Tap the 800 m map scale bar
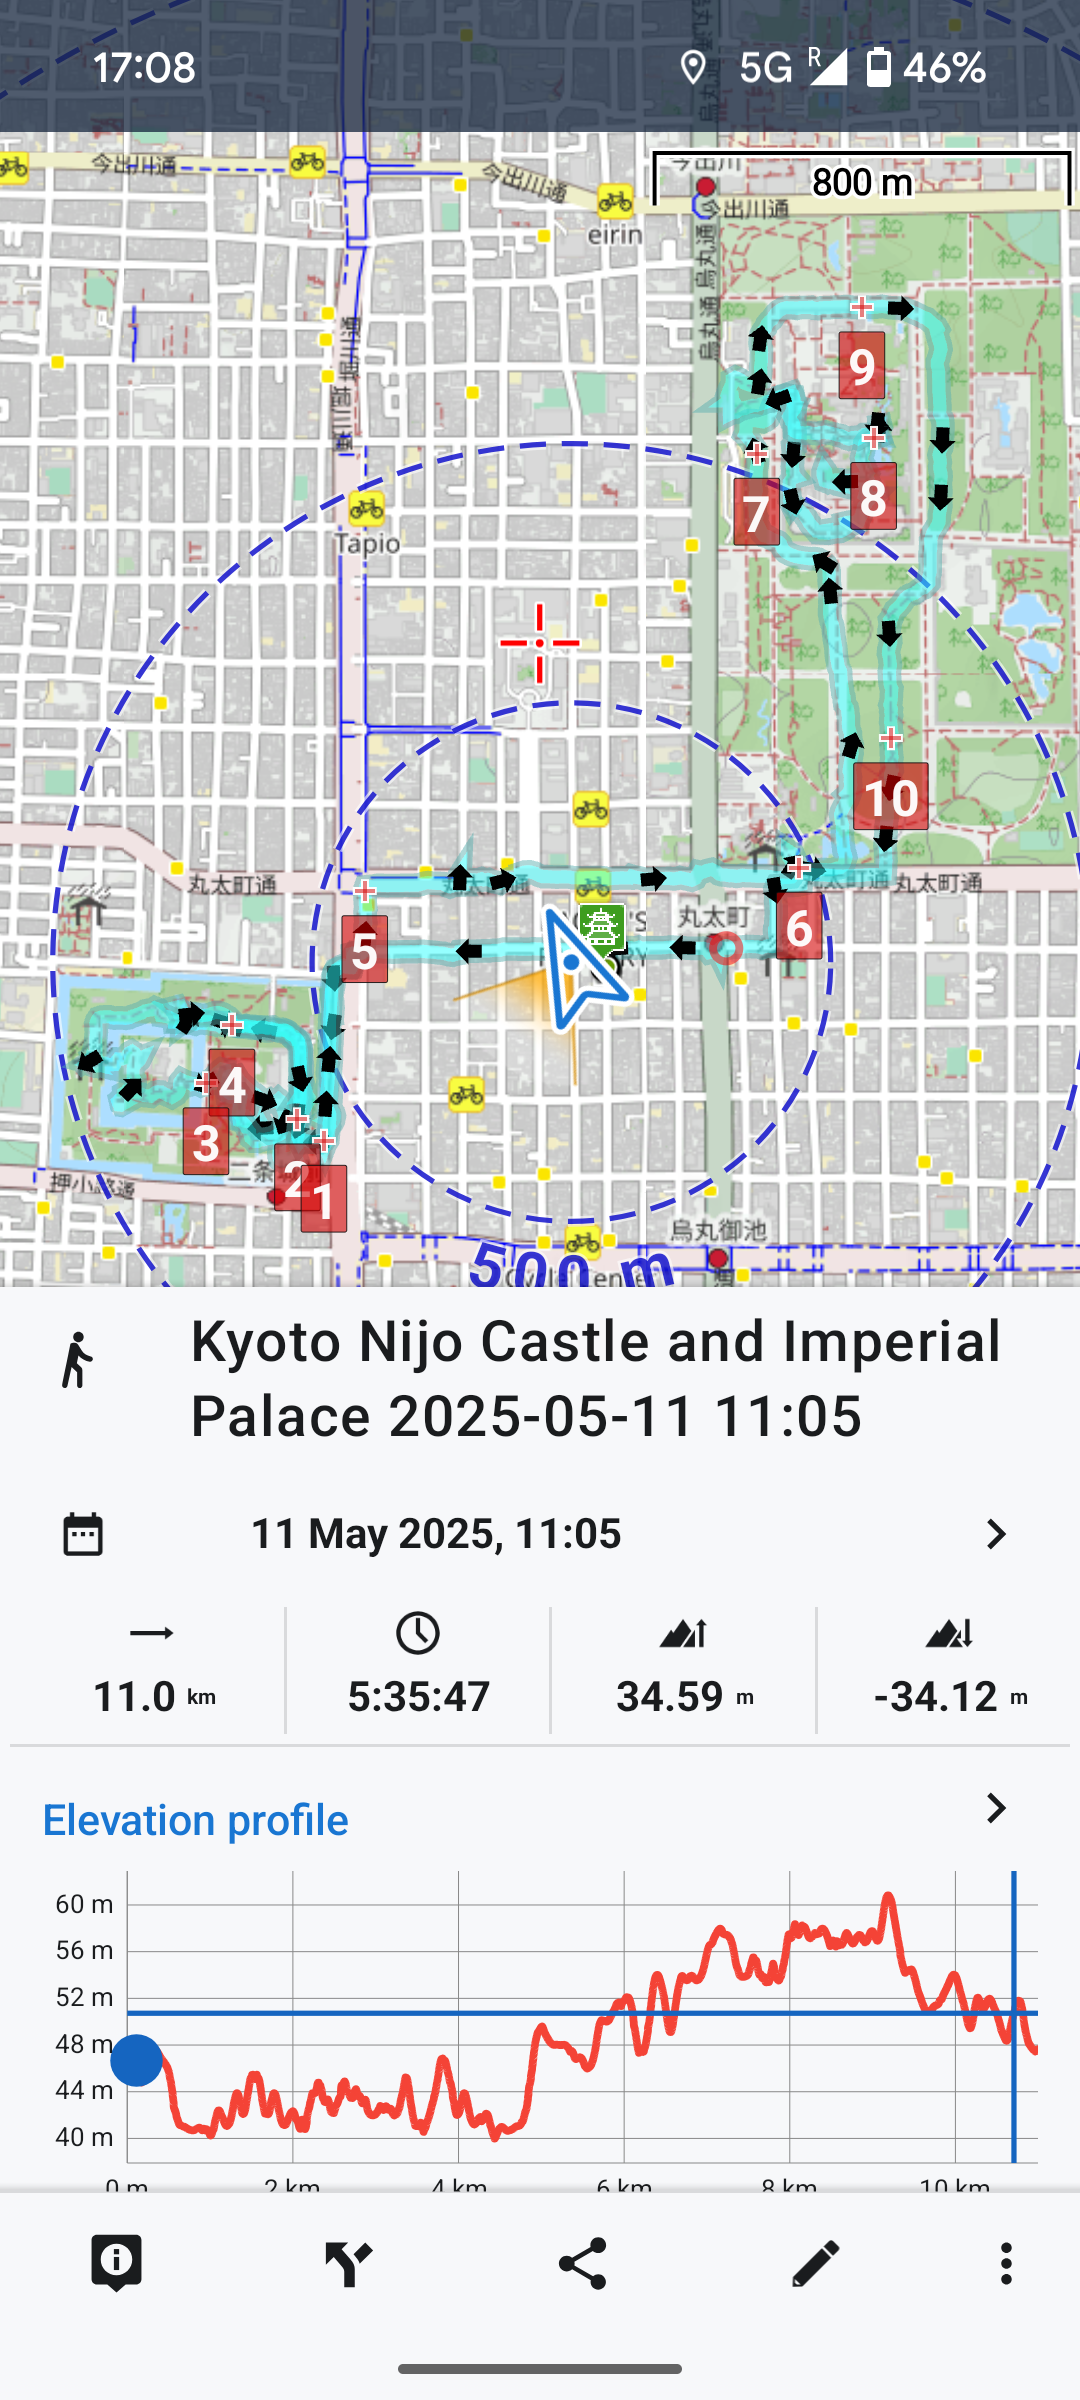 [x=862, y=182]
